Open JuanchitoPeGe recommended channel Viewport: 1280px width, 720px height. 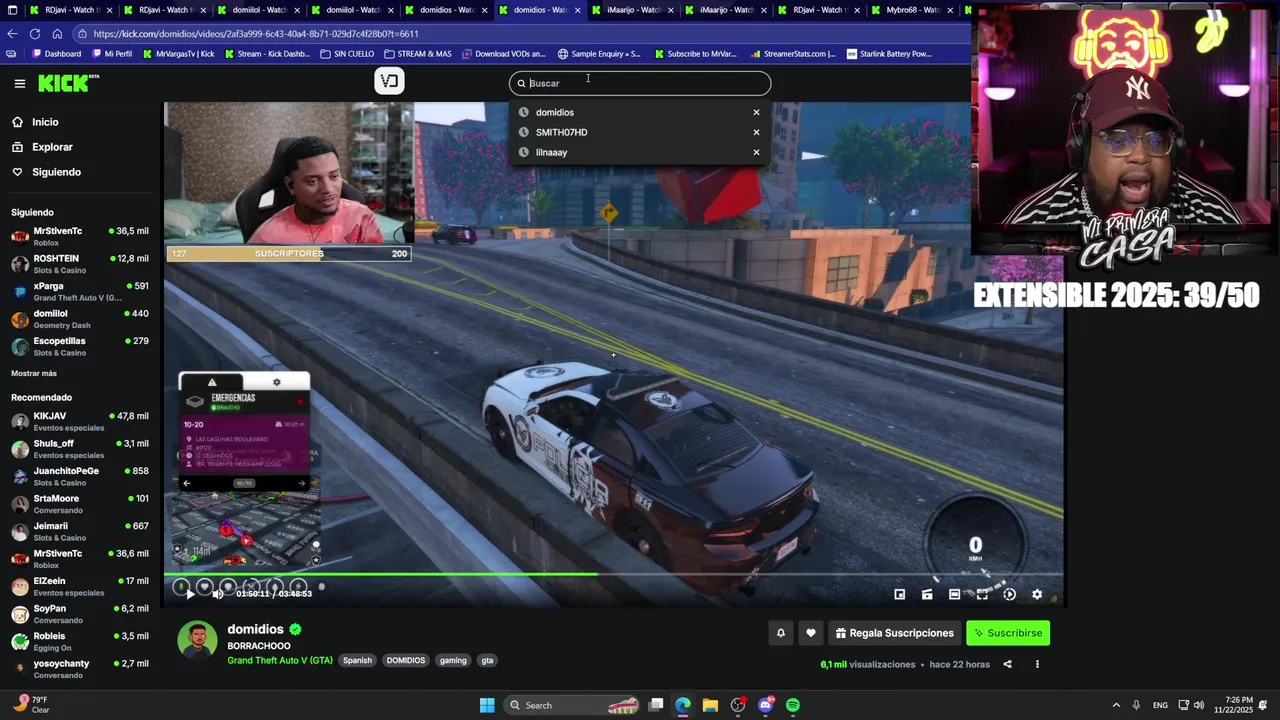tap(80, 476)
